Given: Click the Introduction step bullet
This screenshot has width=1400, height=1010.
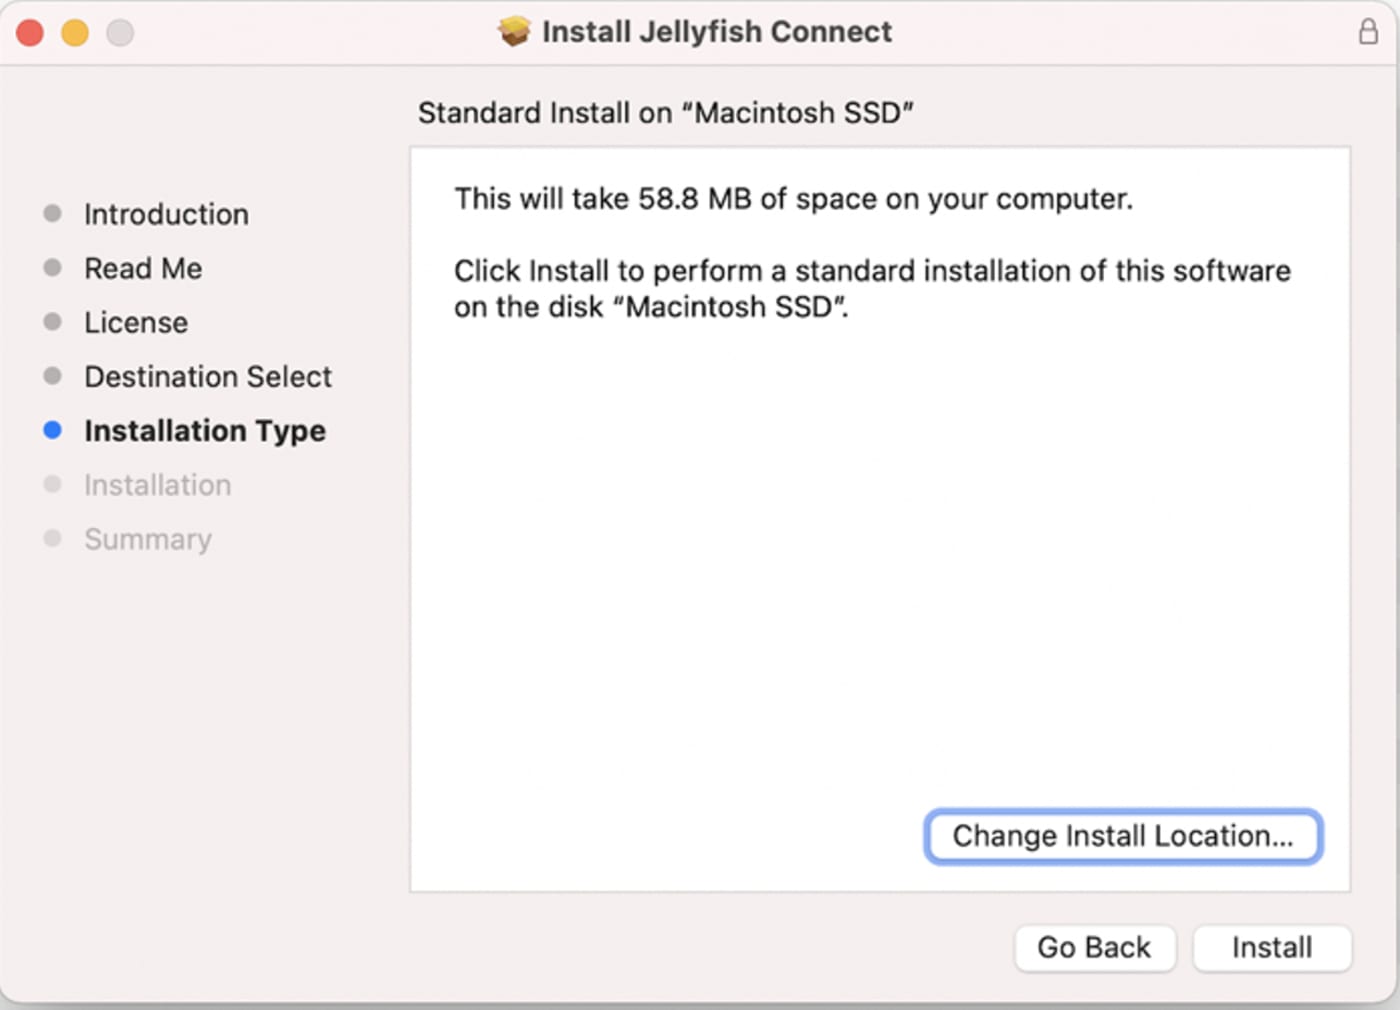Looking at the screenshot, I should tap(53, 213).
